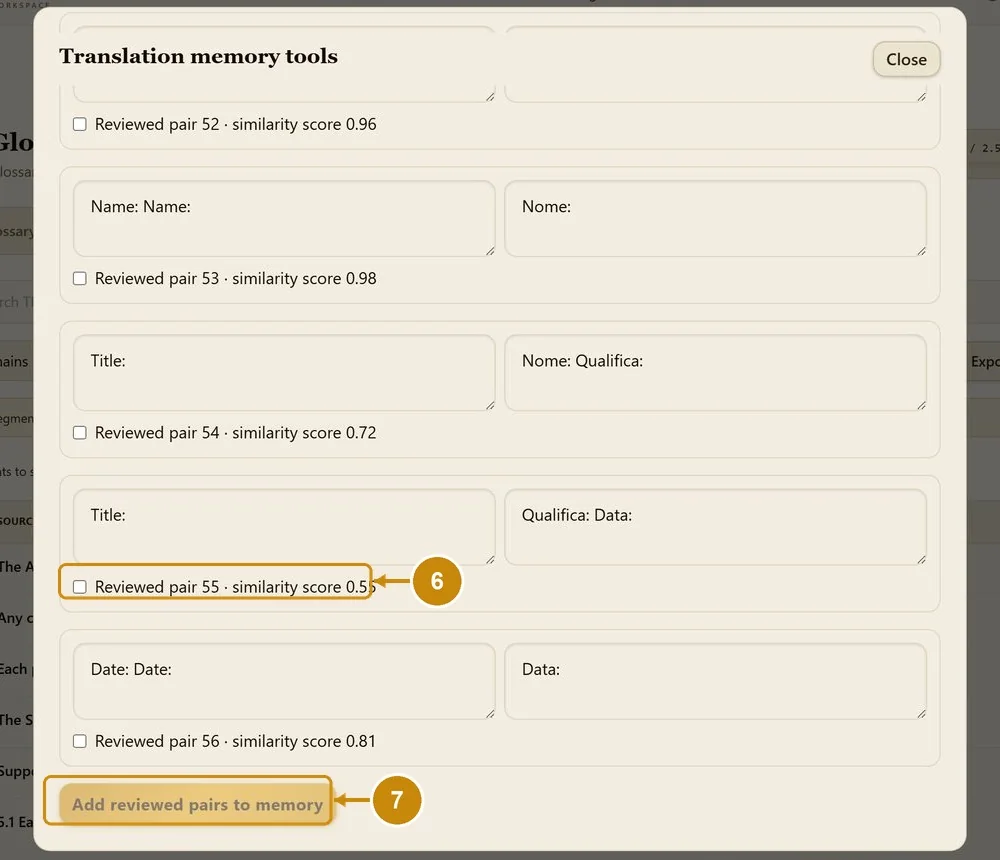
Task: Close the Translation memory tools dialog
Action: 906,59
